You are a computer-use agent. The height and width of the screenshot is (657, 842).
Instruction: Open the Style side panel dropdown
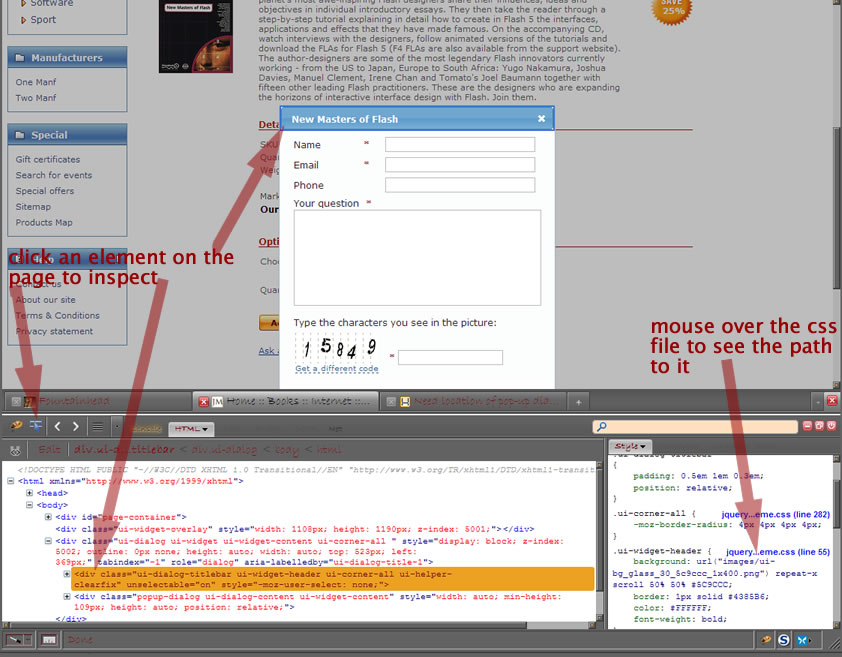[630, 446]
